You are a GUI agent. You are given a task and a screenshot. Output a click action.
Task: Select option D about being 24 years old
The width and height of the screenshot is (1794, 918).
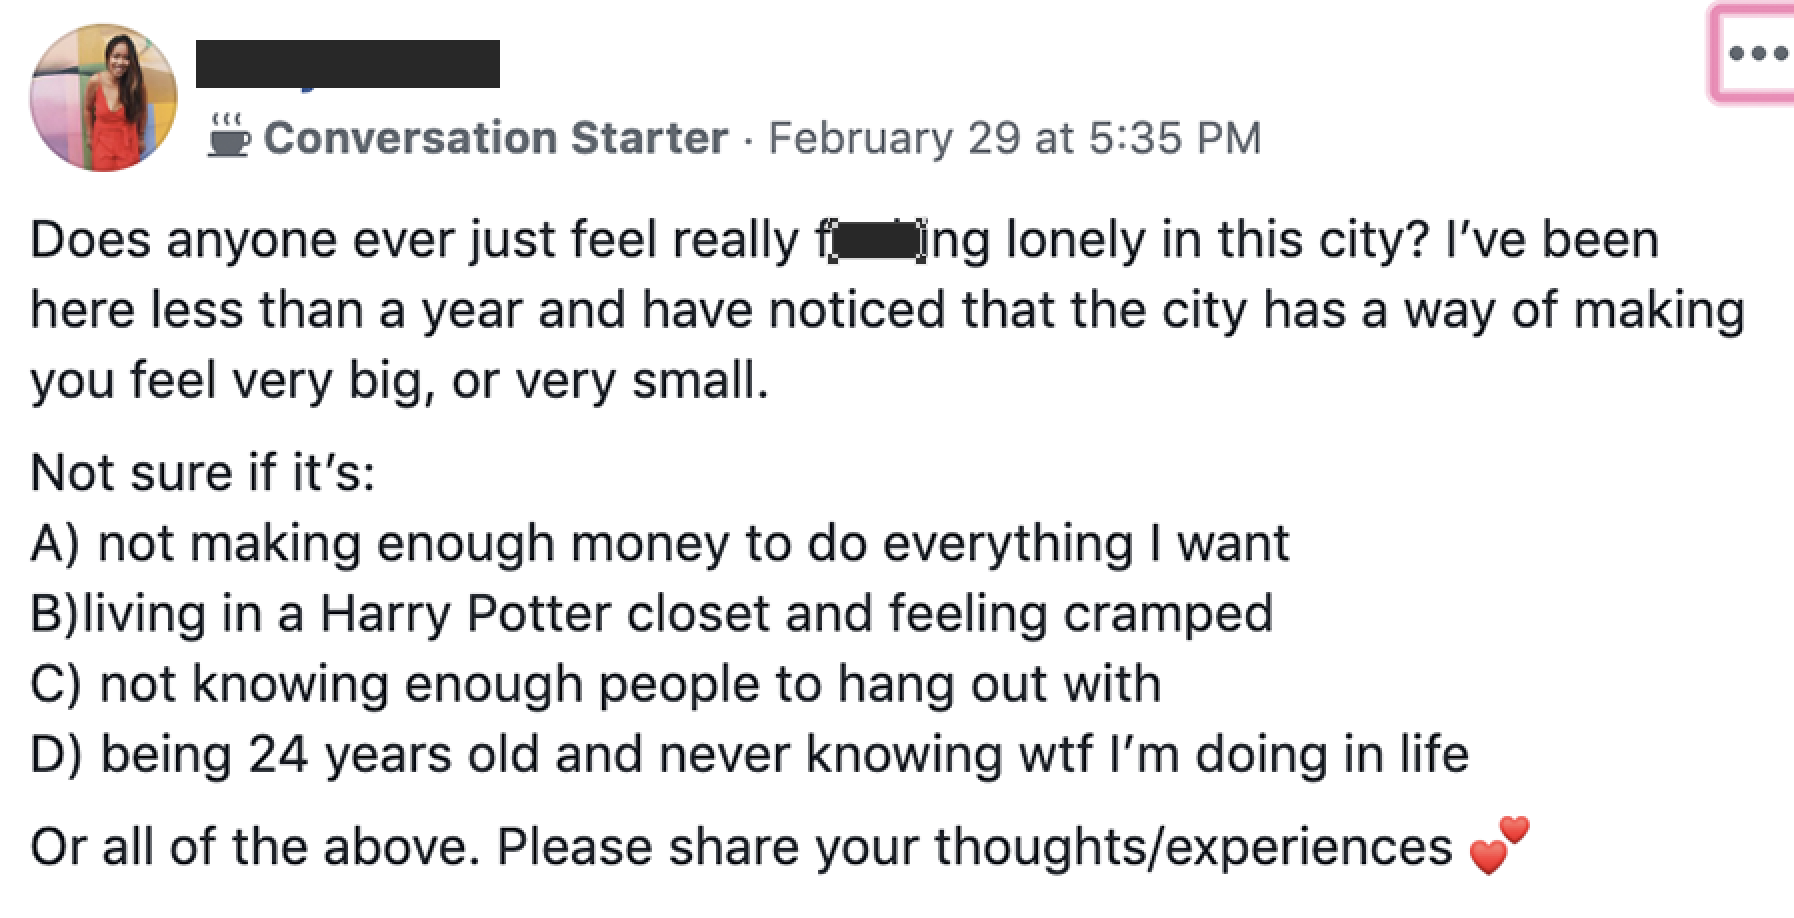(750, 756)
